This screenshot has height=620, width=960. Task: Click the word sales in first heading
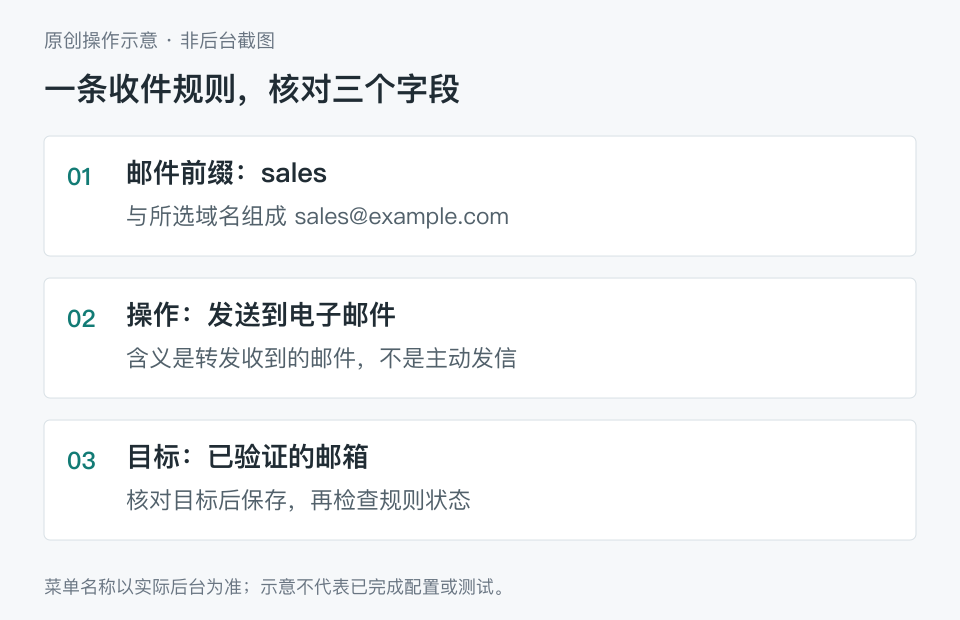click(294, 174)
